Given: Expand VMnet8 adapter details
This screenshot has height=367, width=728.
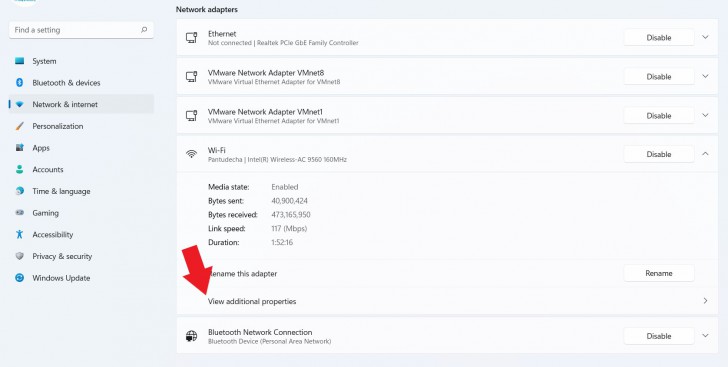Looking at the screenshot, I should 705,76.
